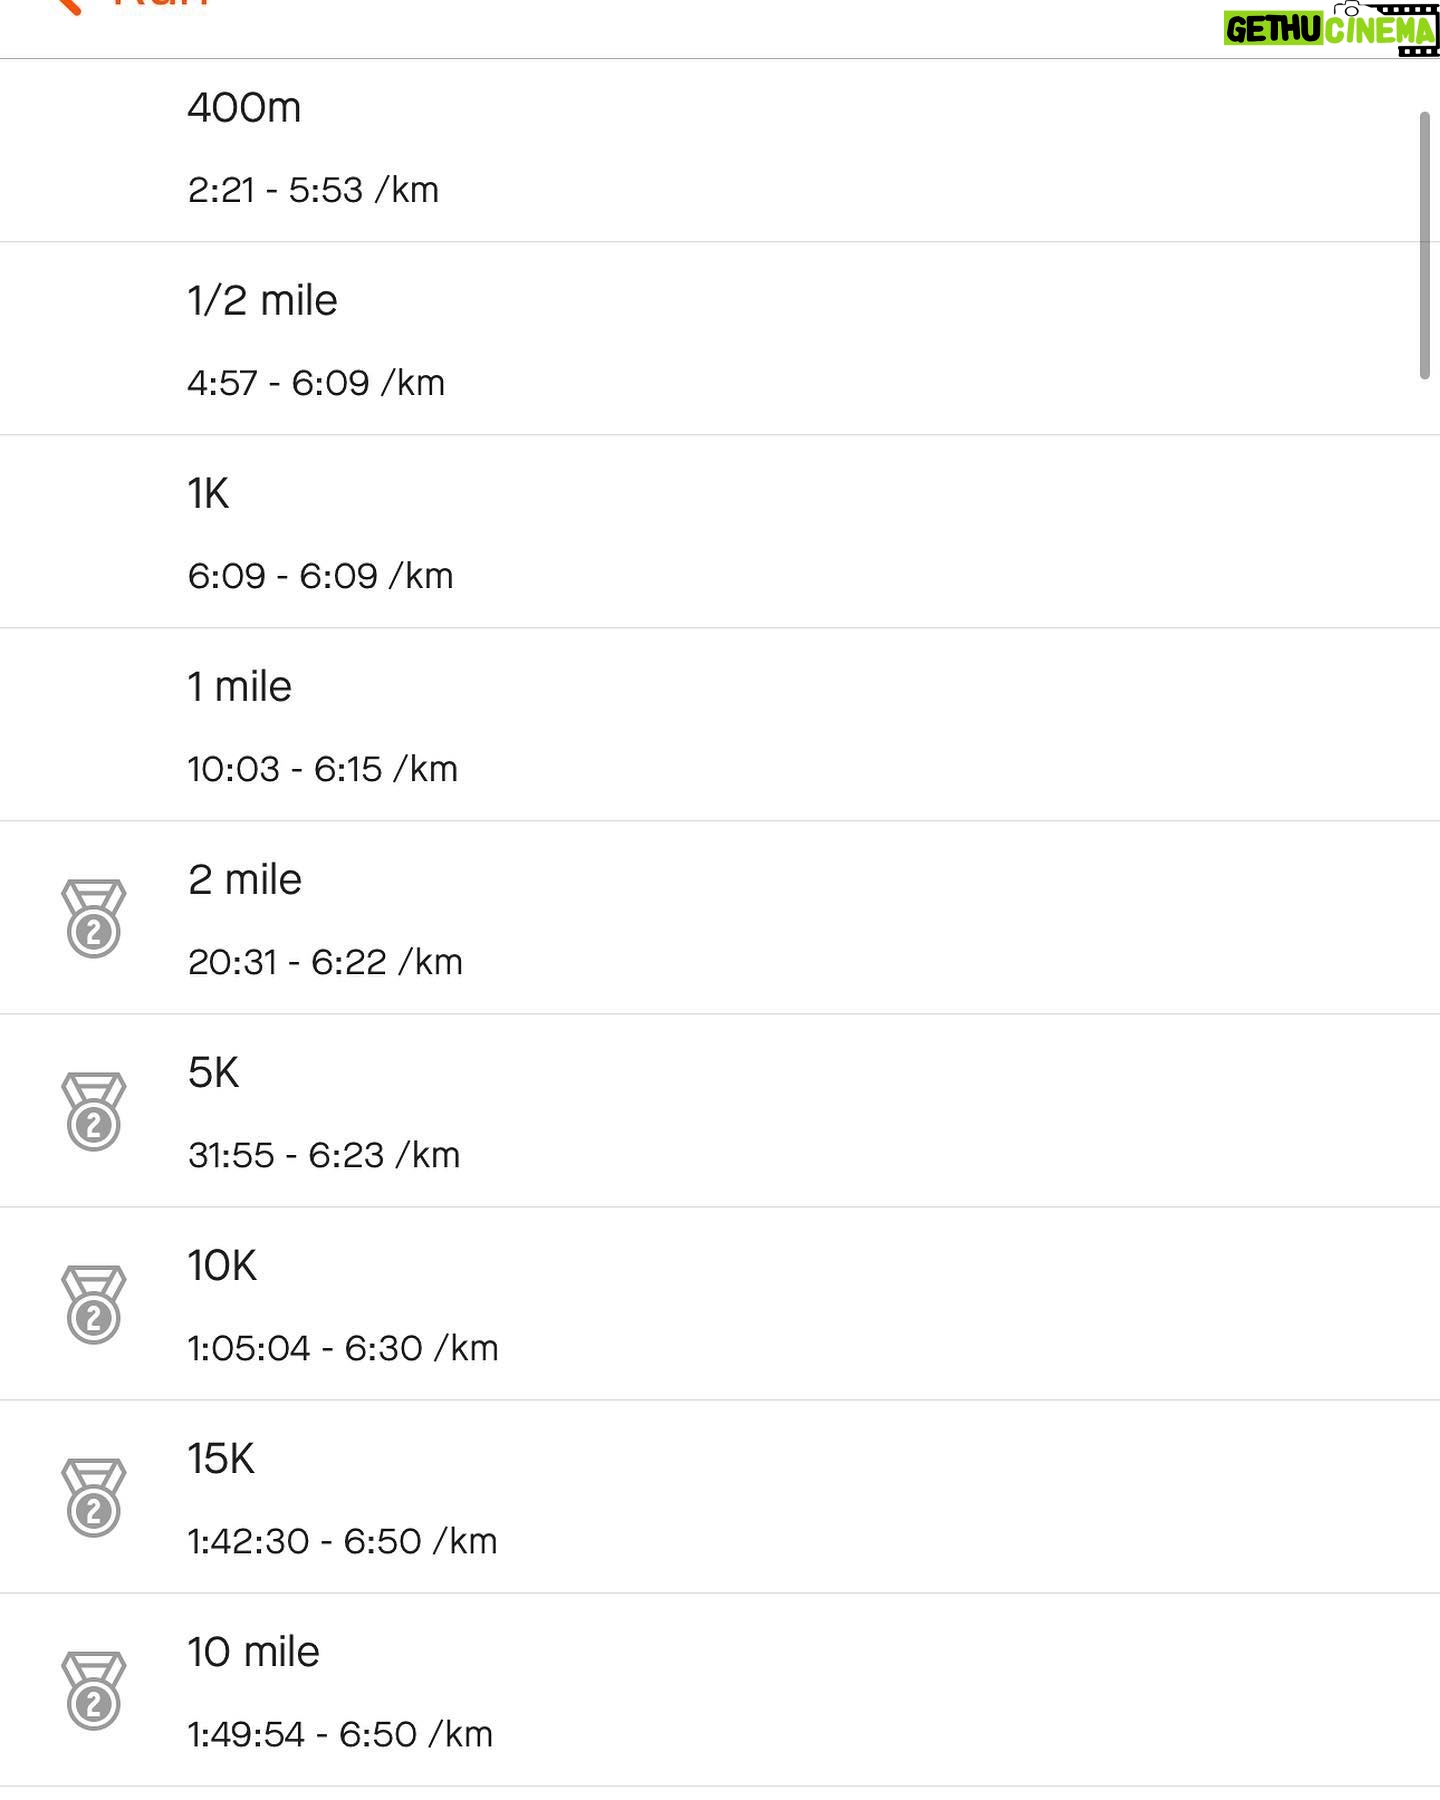
Task: Go back using the orange back arrow
Action: coord(66,5)
